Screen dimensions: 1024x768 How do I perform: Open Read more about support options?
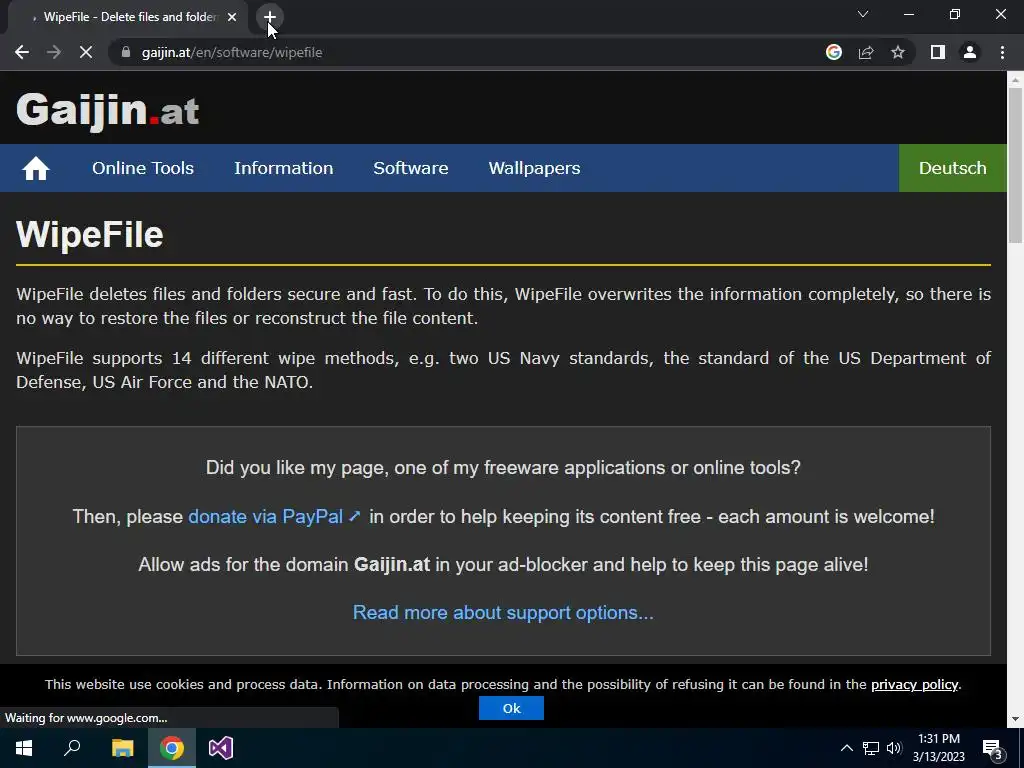pos(503,613)
